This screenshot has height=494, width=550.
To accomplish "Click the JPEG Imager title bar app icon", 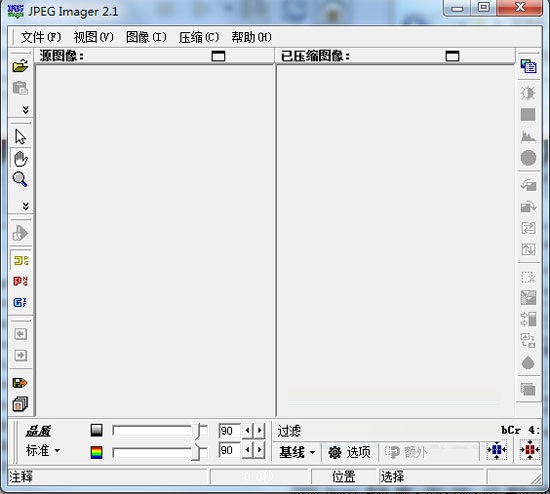I will [15, 11].
